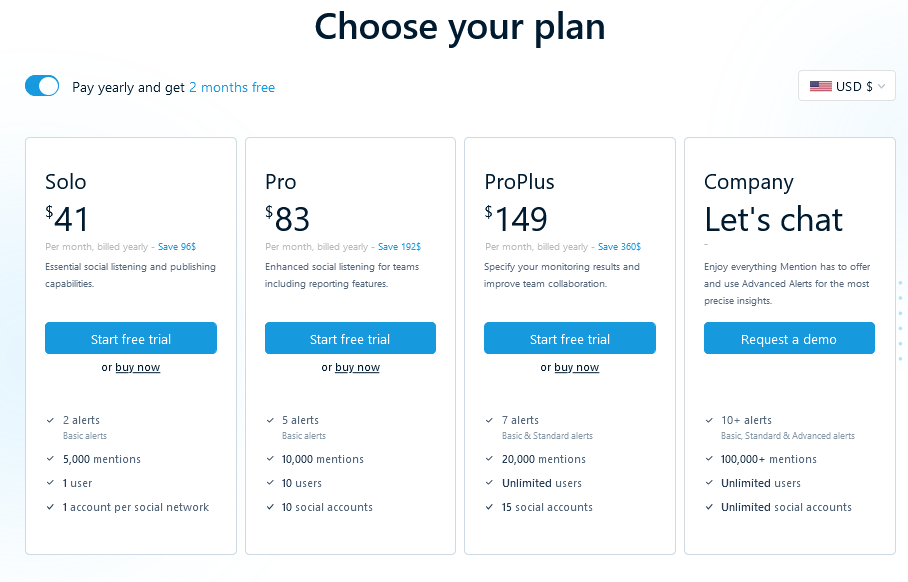Image resolution: width=908 pixels, height=582 pixels.
Task: Open the USD currency dropdown
Action: [x=846, y=86]
